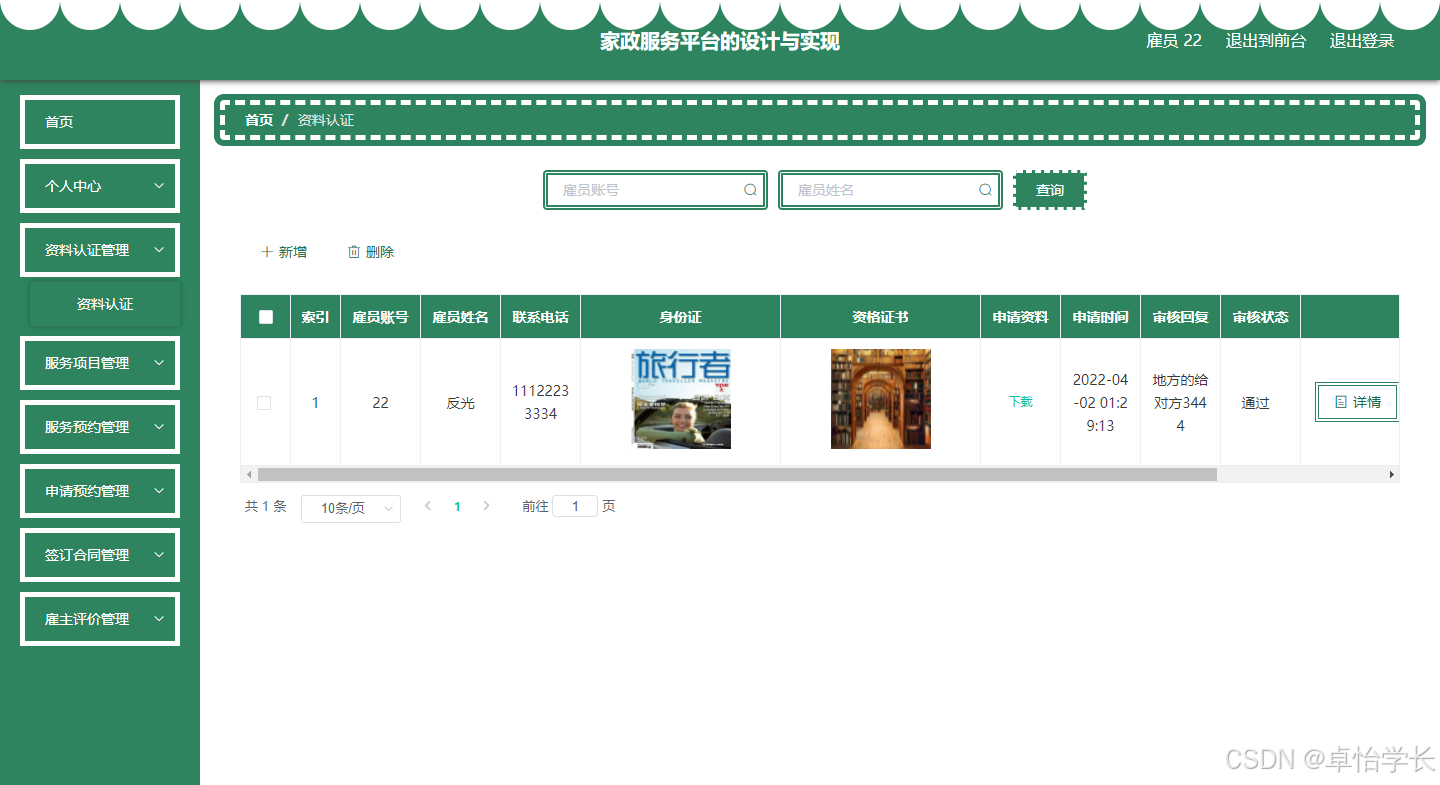This screenshot has width=1440, height=785.
Task: Click 退出登录 in the header
Action: (x=1362, y=41)
